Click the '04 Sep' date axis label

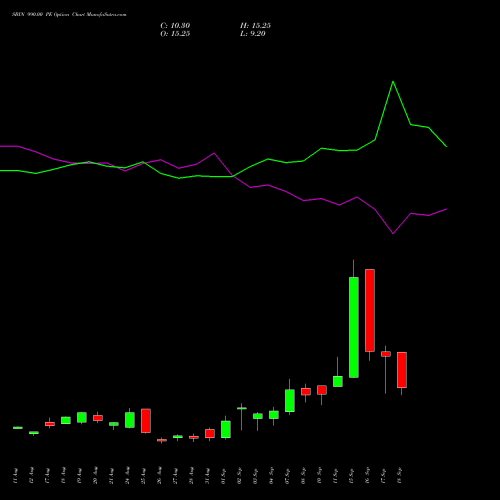pyautogui.click(x=271, y=476)
